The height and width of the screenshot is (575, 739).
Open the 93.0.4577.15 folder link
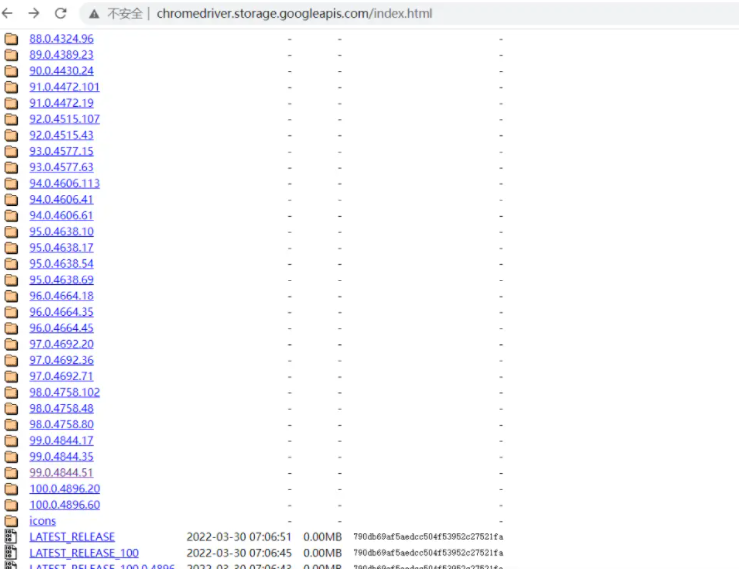tap(61, 151)
